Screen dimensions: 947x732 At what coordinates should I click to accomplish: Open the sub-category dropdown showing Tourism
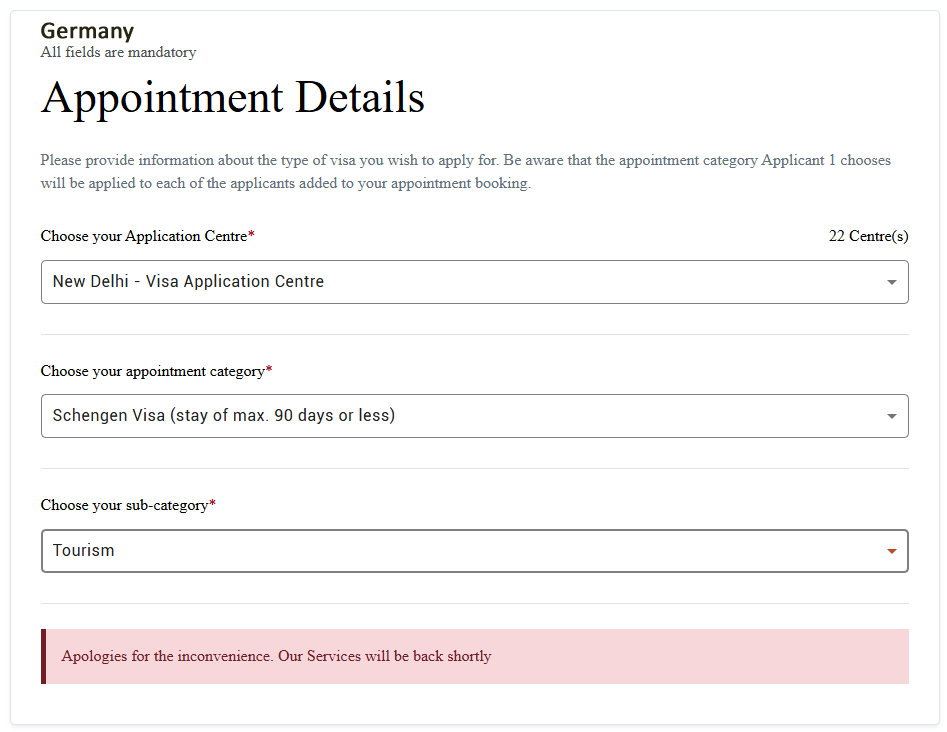(475, 551)
